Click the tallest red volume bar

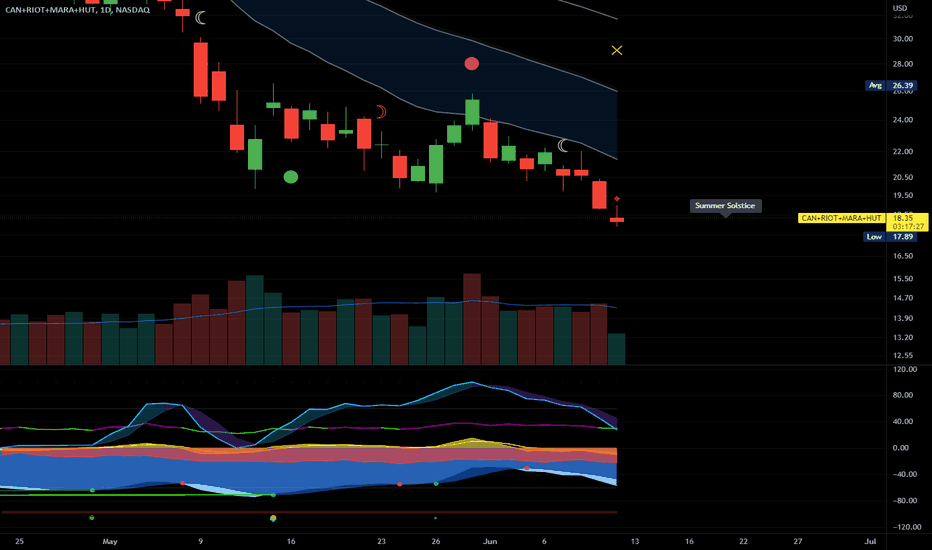[472, 319]
